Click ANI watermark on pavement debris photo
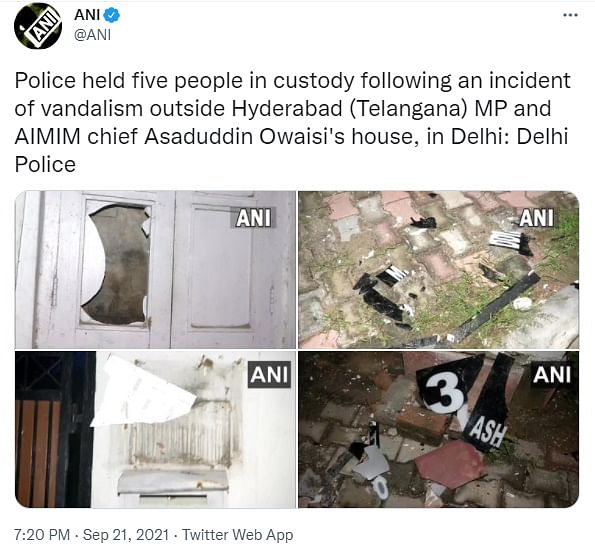This screenshot has width=595, height=548. [x=537, y=218]
